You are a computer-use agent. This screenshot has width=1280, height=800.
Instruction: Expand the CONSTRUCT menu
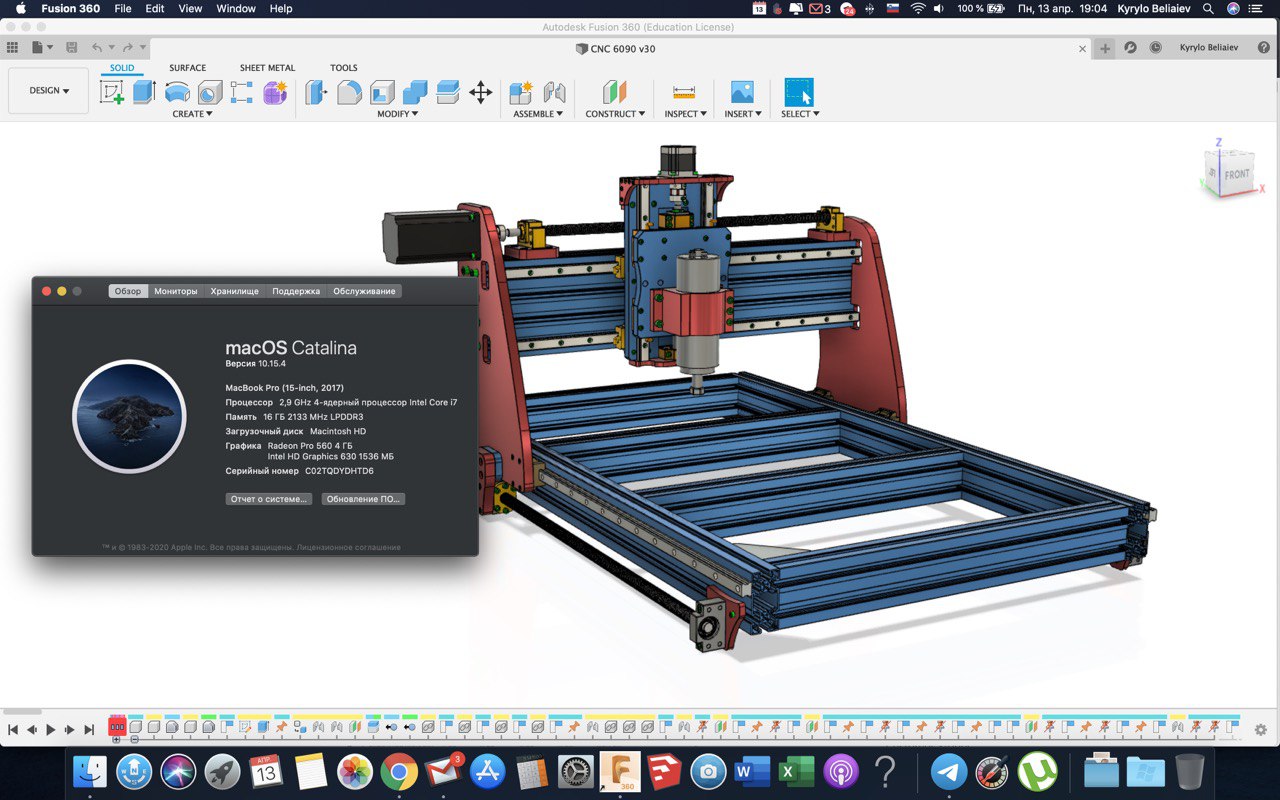coord(615,114)
